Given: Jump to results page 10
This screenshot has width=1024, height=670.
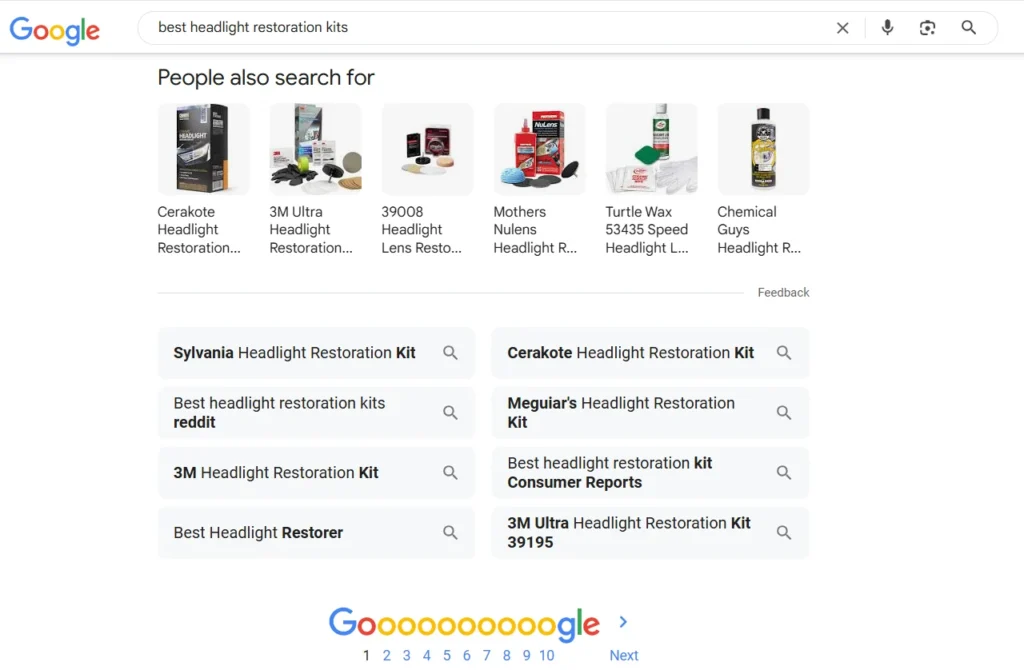Looking at the screenshot, I should (546, 656).
